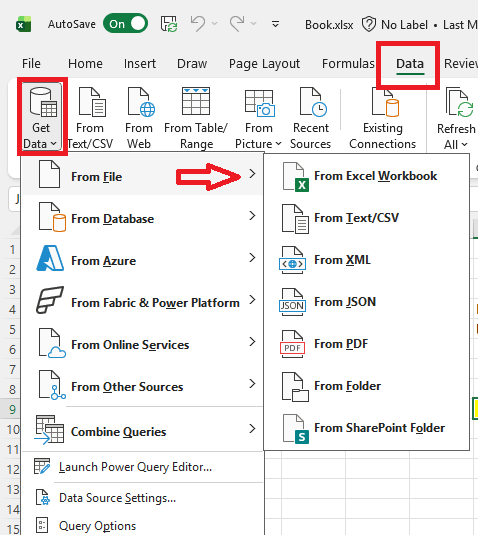This screenshot has width=490, height=535.
Task: Open the From Picture ribbon dropdown
Action: [x=258, y=119]
